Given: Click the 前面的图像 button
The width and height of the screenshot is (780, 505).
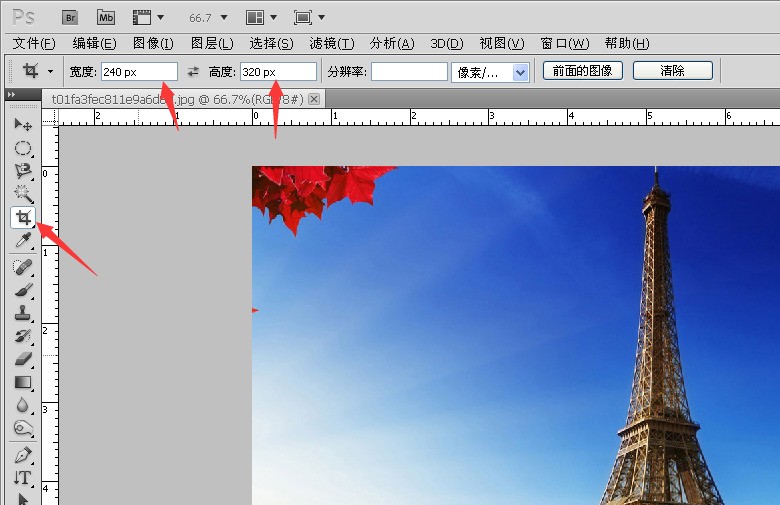Looking at the screenshot, I should point(583,71).
